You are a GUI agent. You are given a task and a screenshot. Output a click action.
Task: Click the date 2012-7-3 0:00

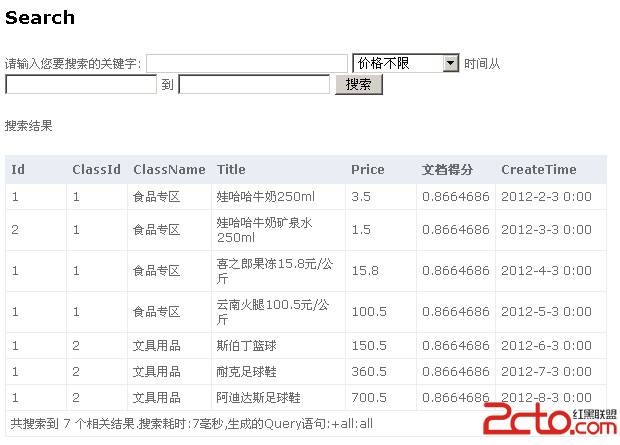[x=546, y=371]
